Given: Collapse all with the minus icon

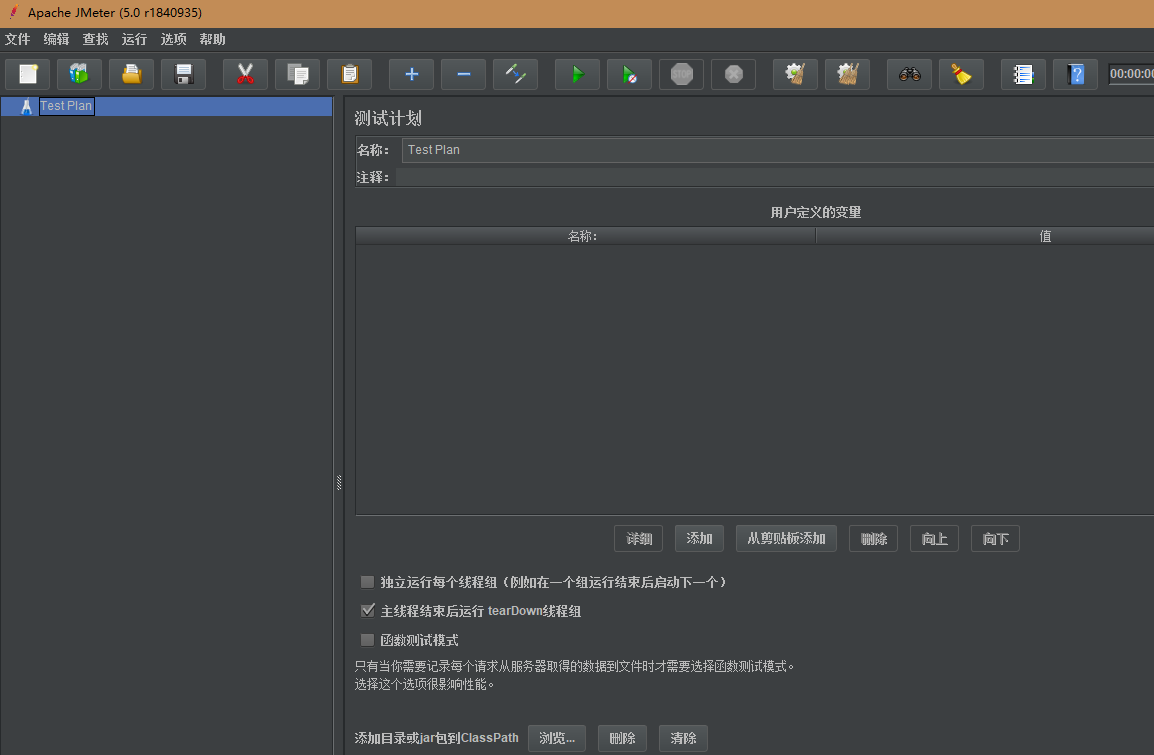Looking at the screenshot, I should point(464,74).
